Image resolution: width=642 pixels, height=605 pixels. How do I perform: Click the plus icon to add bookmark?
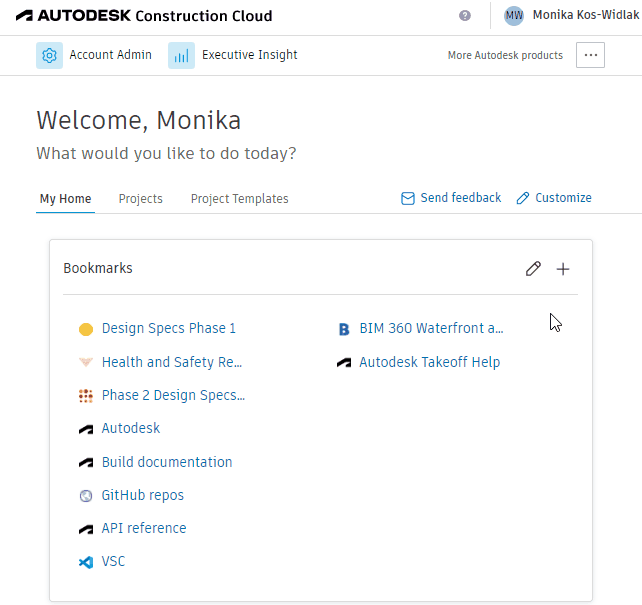click(x=563, y=269)
